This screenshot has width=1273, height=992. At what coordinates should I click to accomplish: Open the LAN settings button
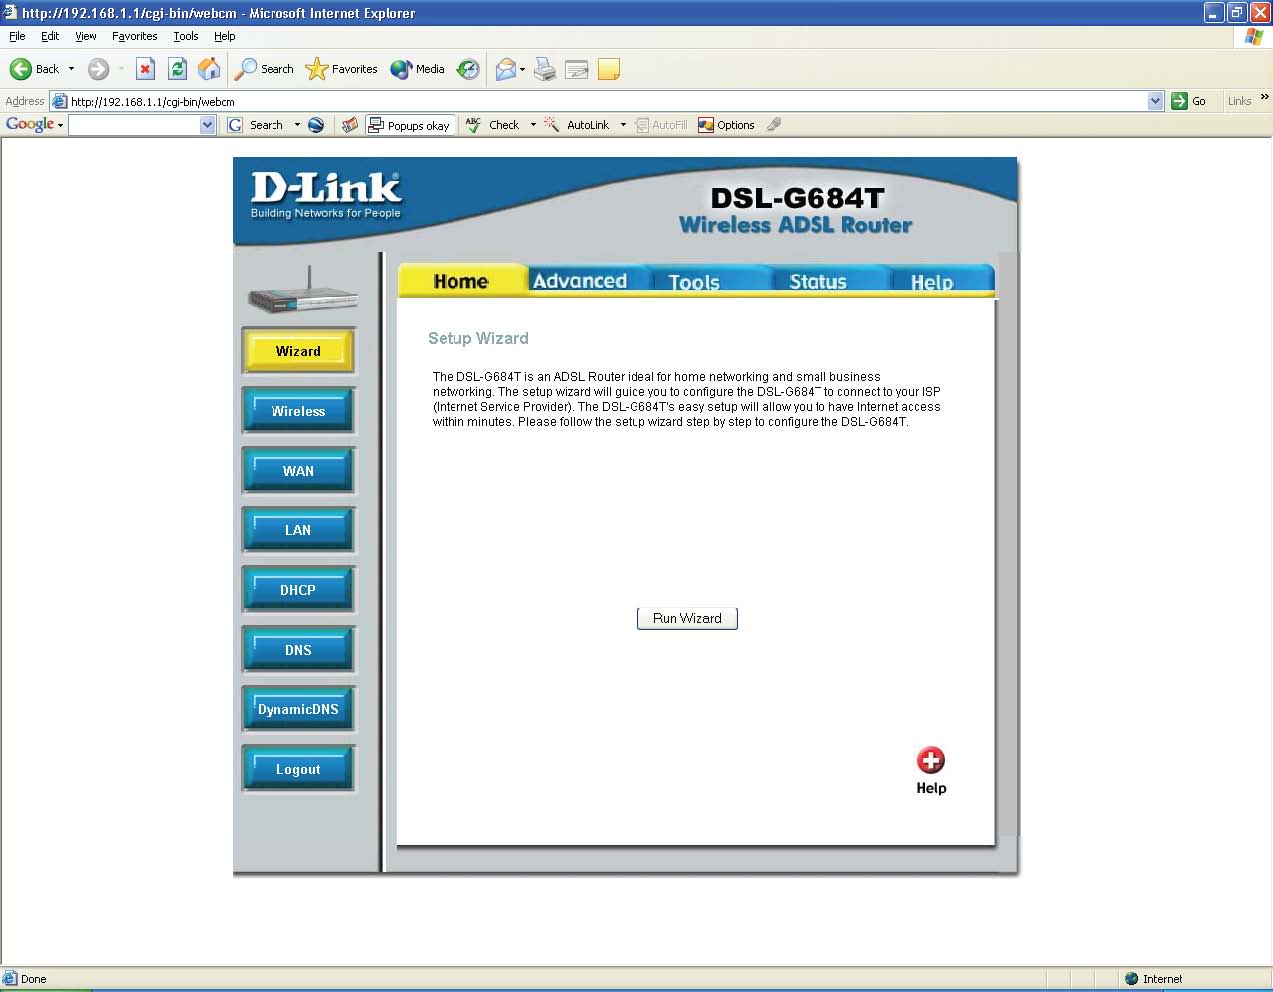pos(298,530)
